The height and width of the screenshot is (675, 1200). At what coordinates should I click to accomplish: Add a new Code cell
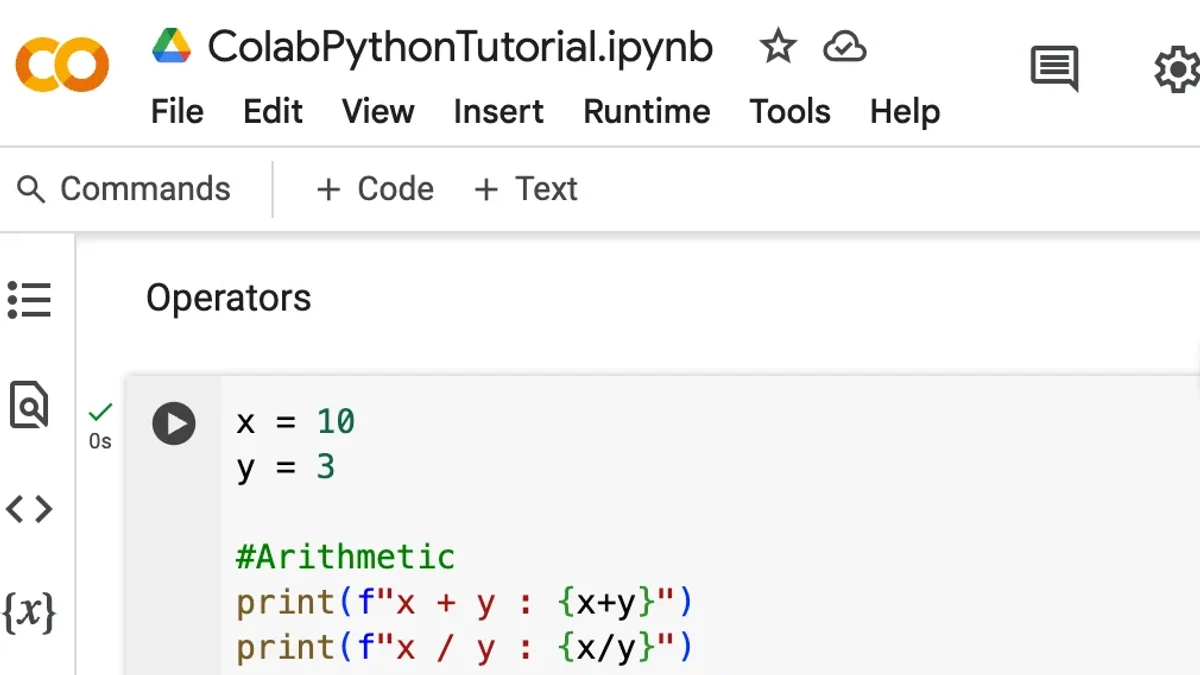[375, 189]
